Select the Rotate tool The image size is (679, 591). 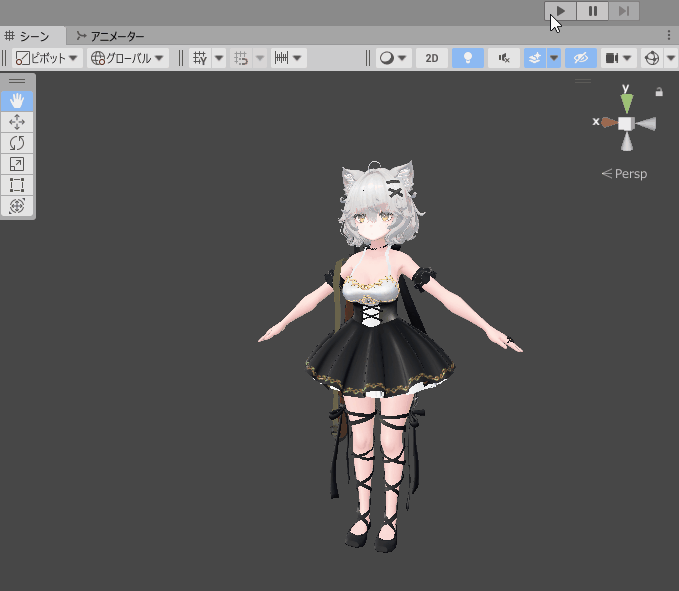pos(17,143)
